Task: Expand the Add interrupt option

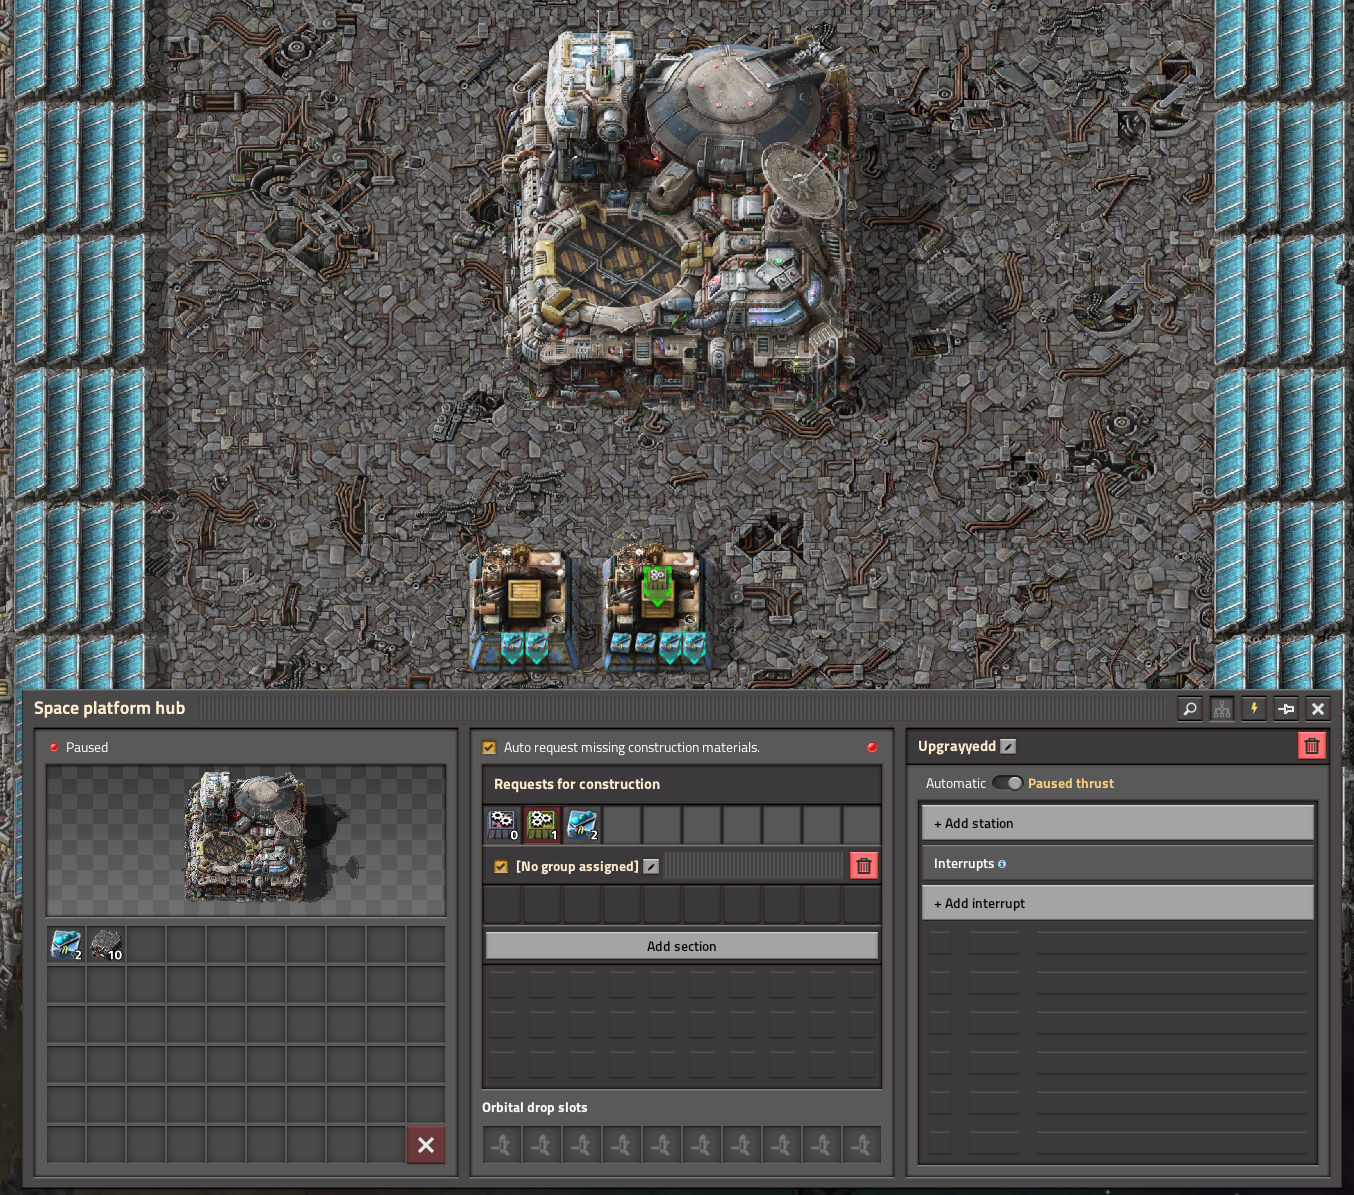Action: coord(1117,903)
